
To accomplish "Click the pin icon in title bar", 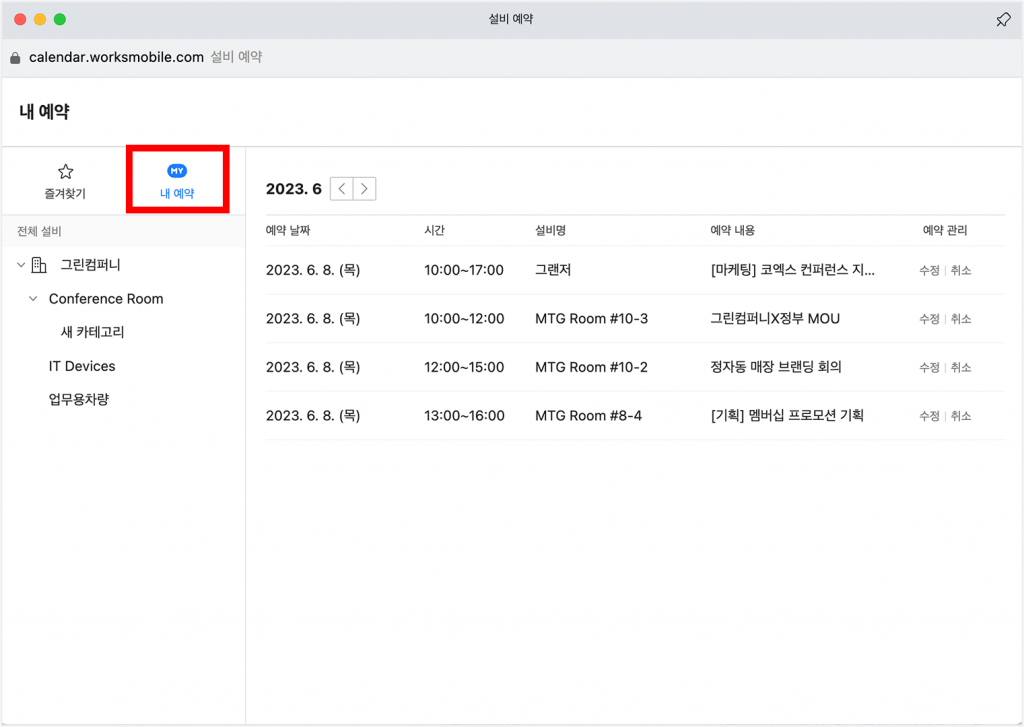I will 1003,20.
